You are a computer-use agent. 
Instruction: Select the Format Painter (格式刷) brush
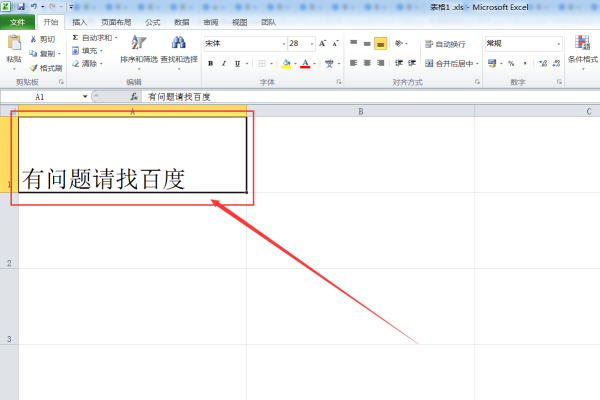tap(46, 68)
